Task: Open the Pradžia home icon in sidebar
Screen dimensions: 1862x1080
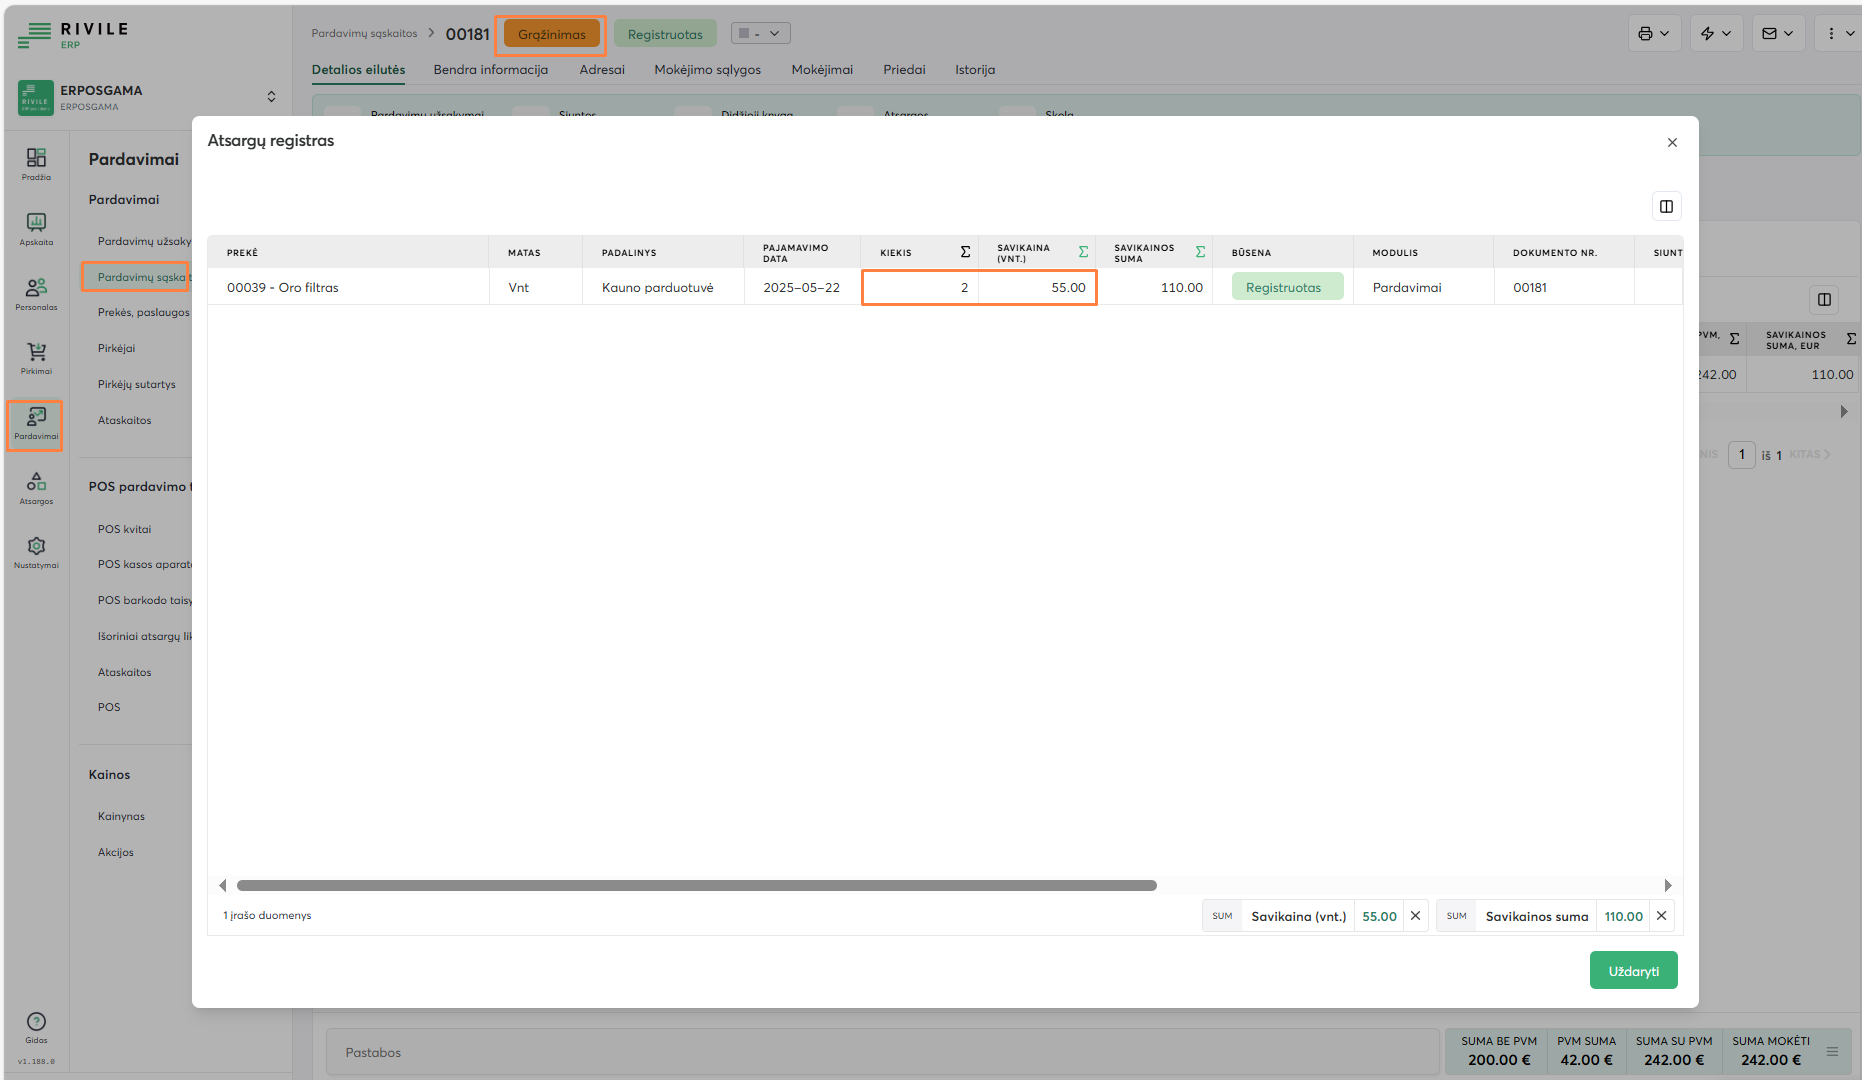Action: pyautogui.click(x=36, y=164)
